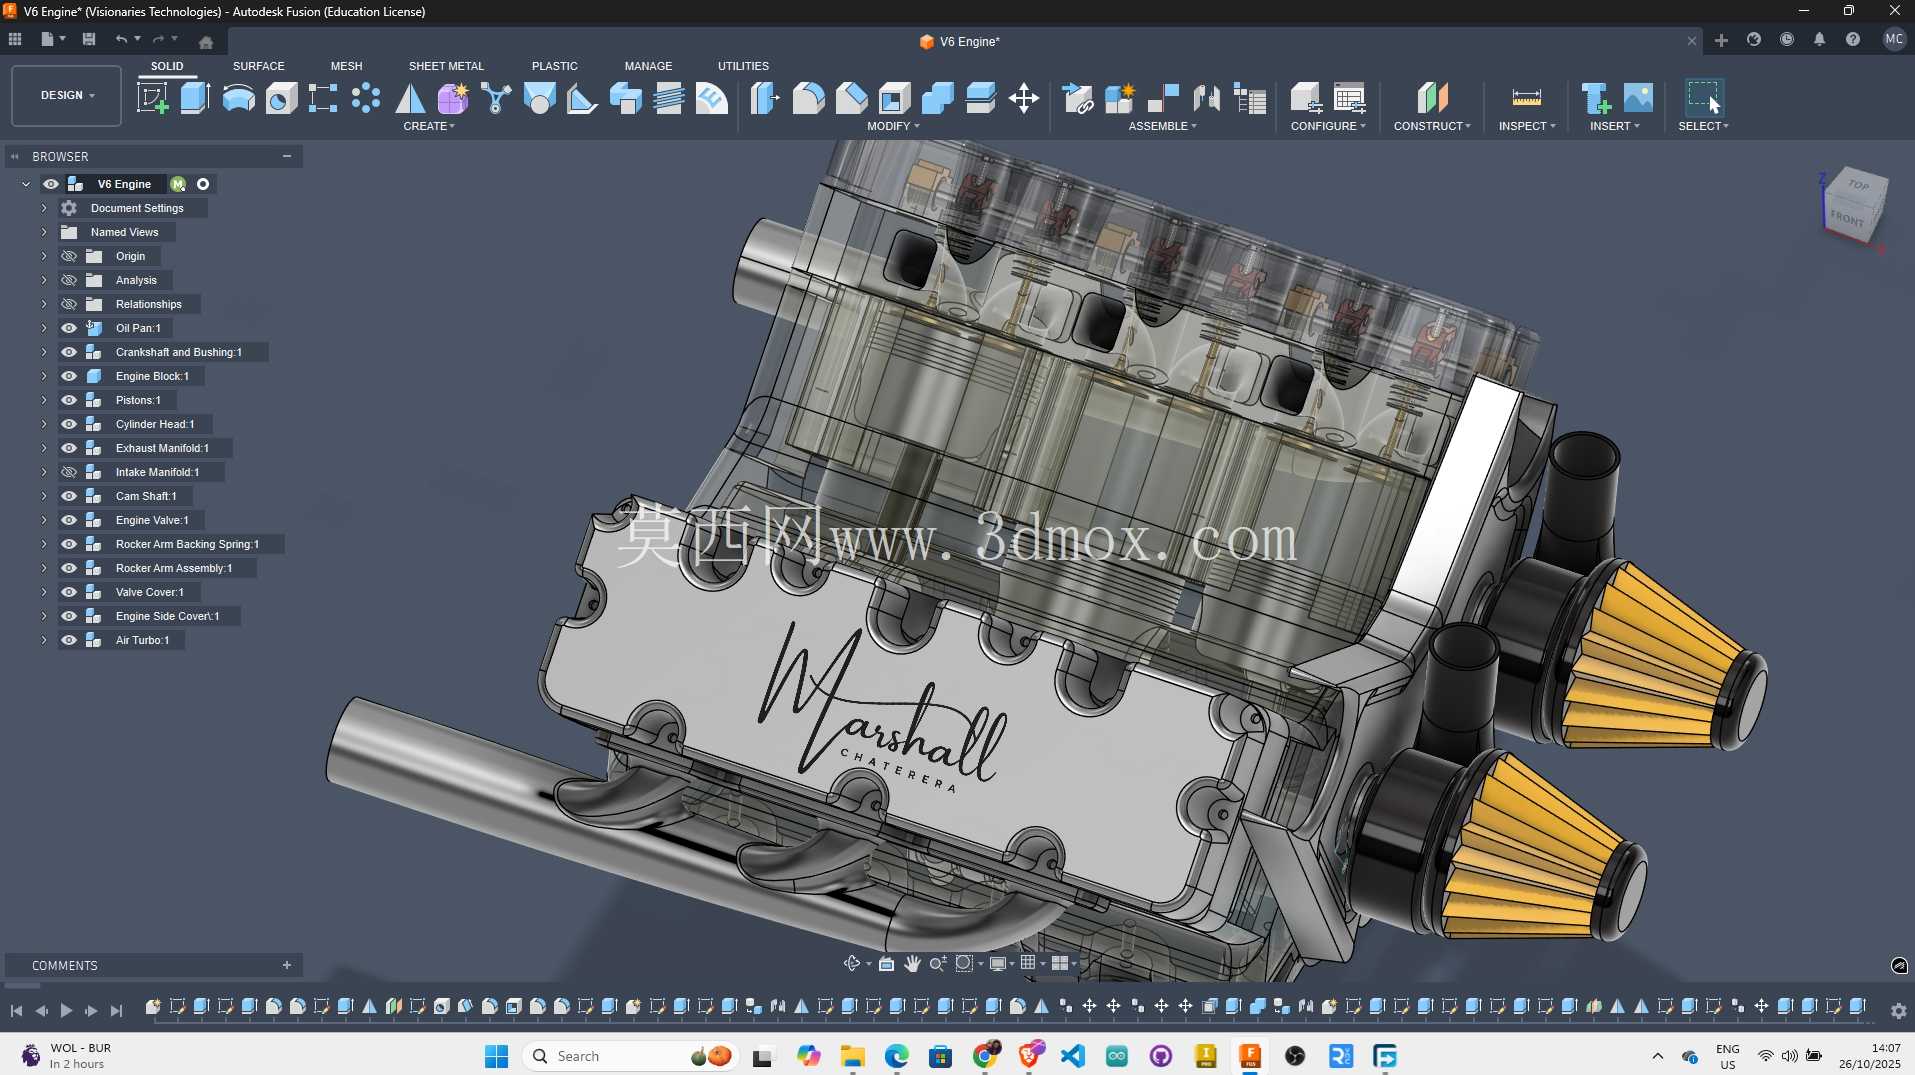Select the Thread tool icon
This screenshot has height=1075, width=1915.
click(x=669, y=98)
